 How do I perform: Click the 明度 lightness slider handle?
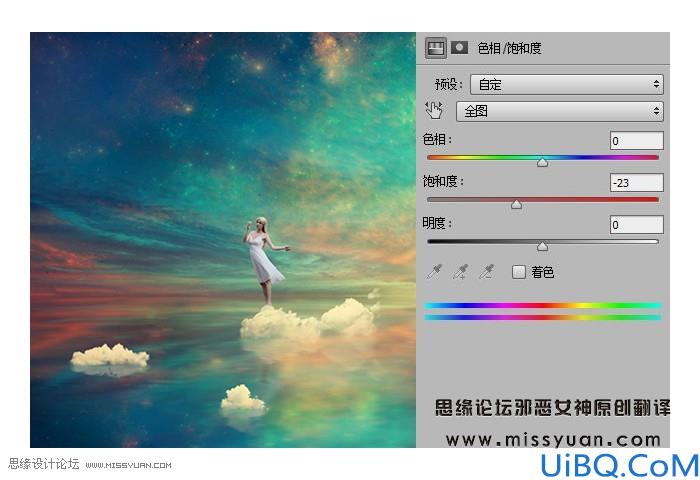pos(542,246)
